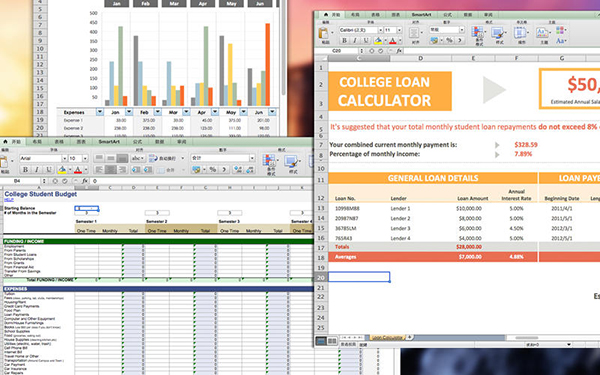Select the Loan Calculator sheet tab
This screenshot has height=375, width=600.
pyautogui.click(x=388, y=338)
